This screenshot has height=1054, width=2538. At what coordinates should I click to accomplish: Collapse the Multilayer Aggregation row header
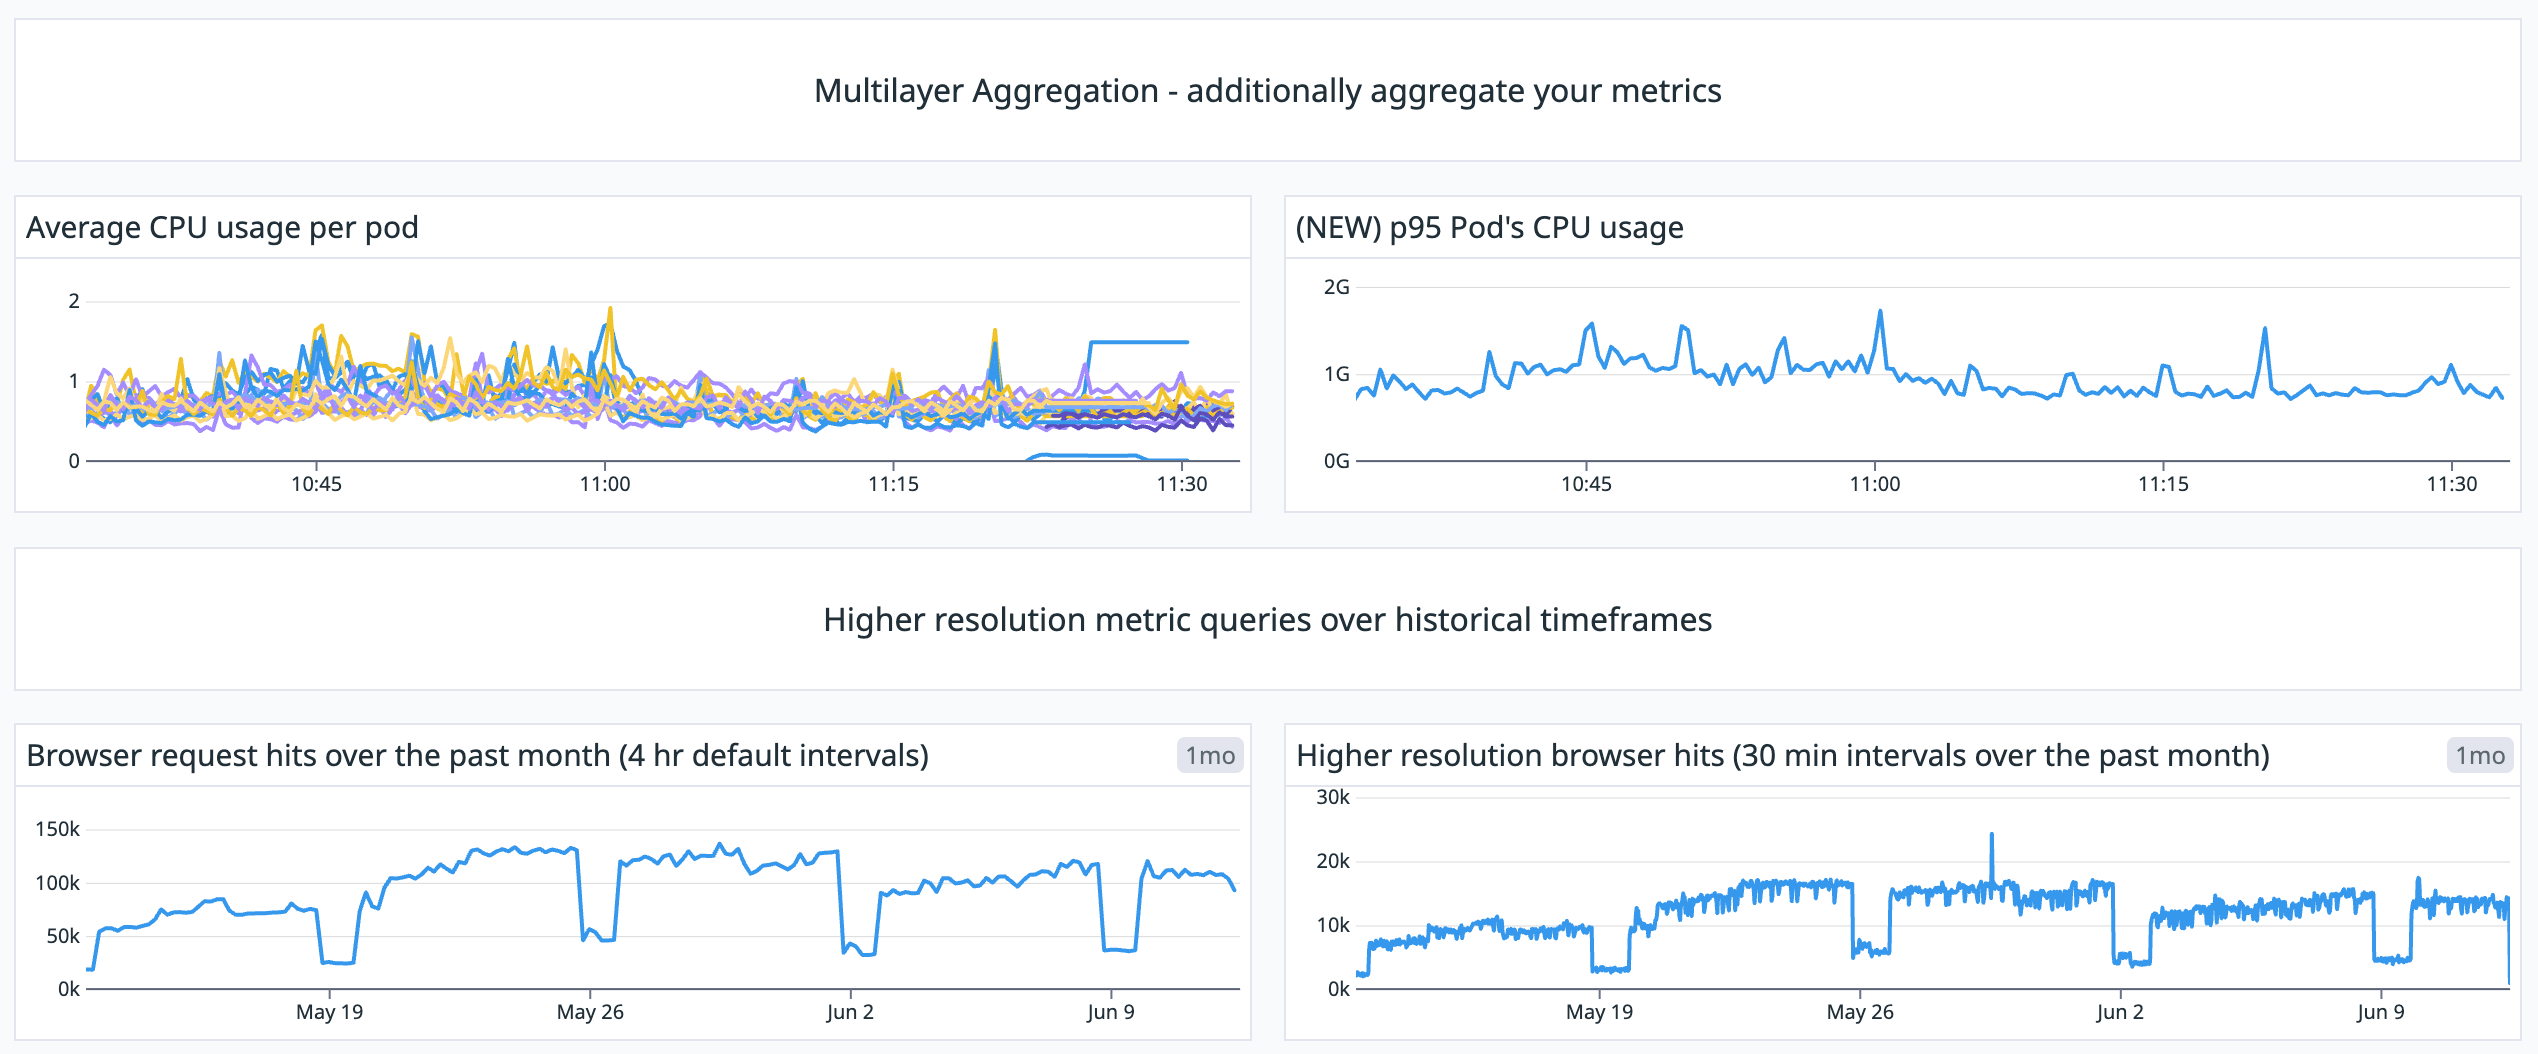point(1269,91)
